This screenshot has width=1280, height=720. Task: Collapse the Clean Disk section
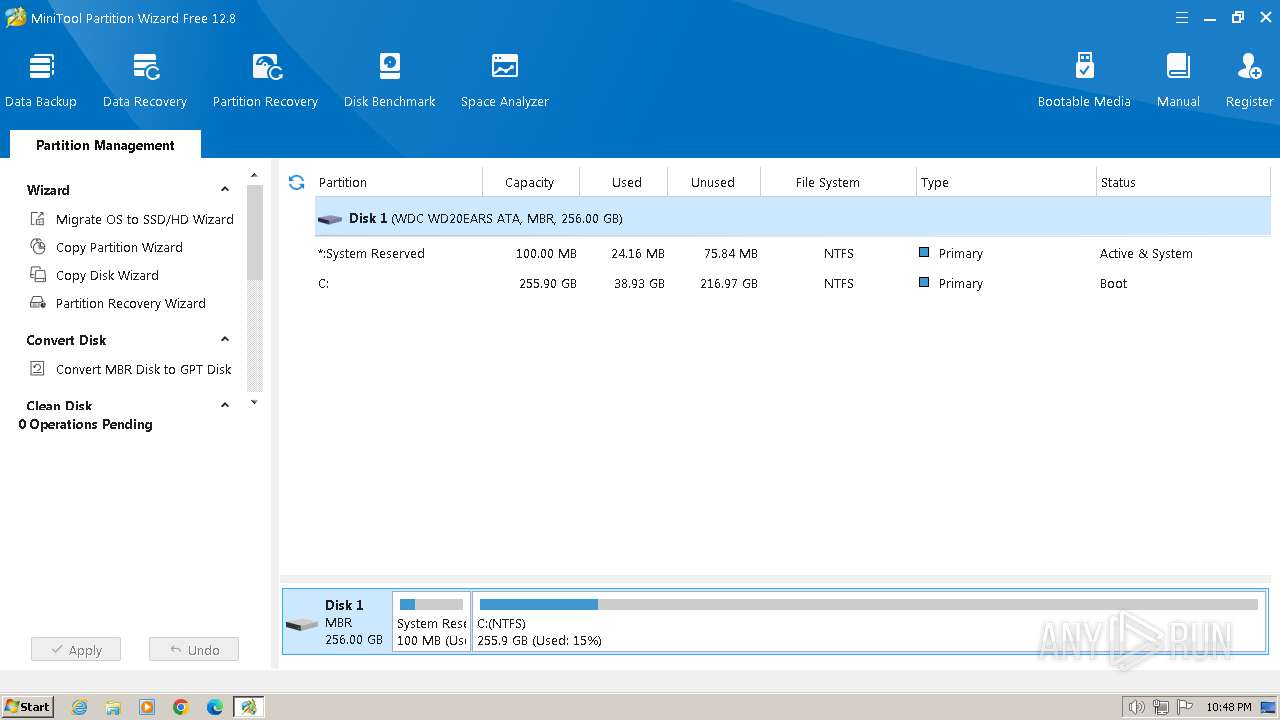pyautogui.click(x=225, y=405)
